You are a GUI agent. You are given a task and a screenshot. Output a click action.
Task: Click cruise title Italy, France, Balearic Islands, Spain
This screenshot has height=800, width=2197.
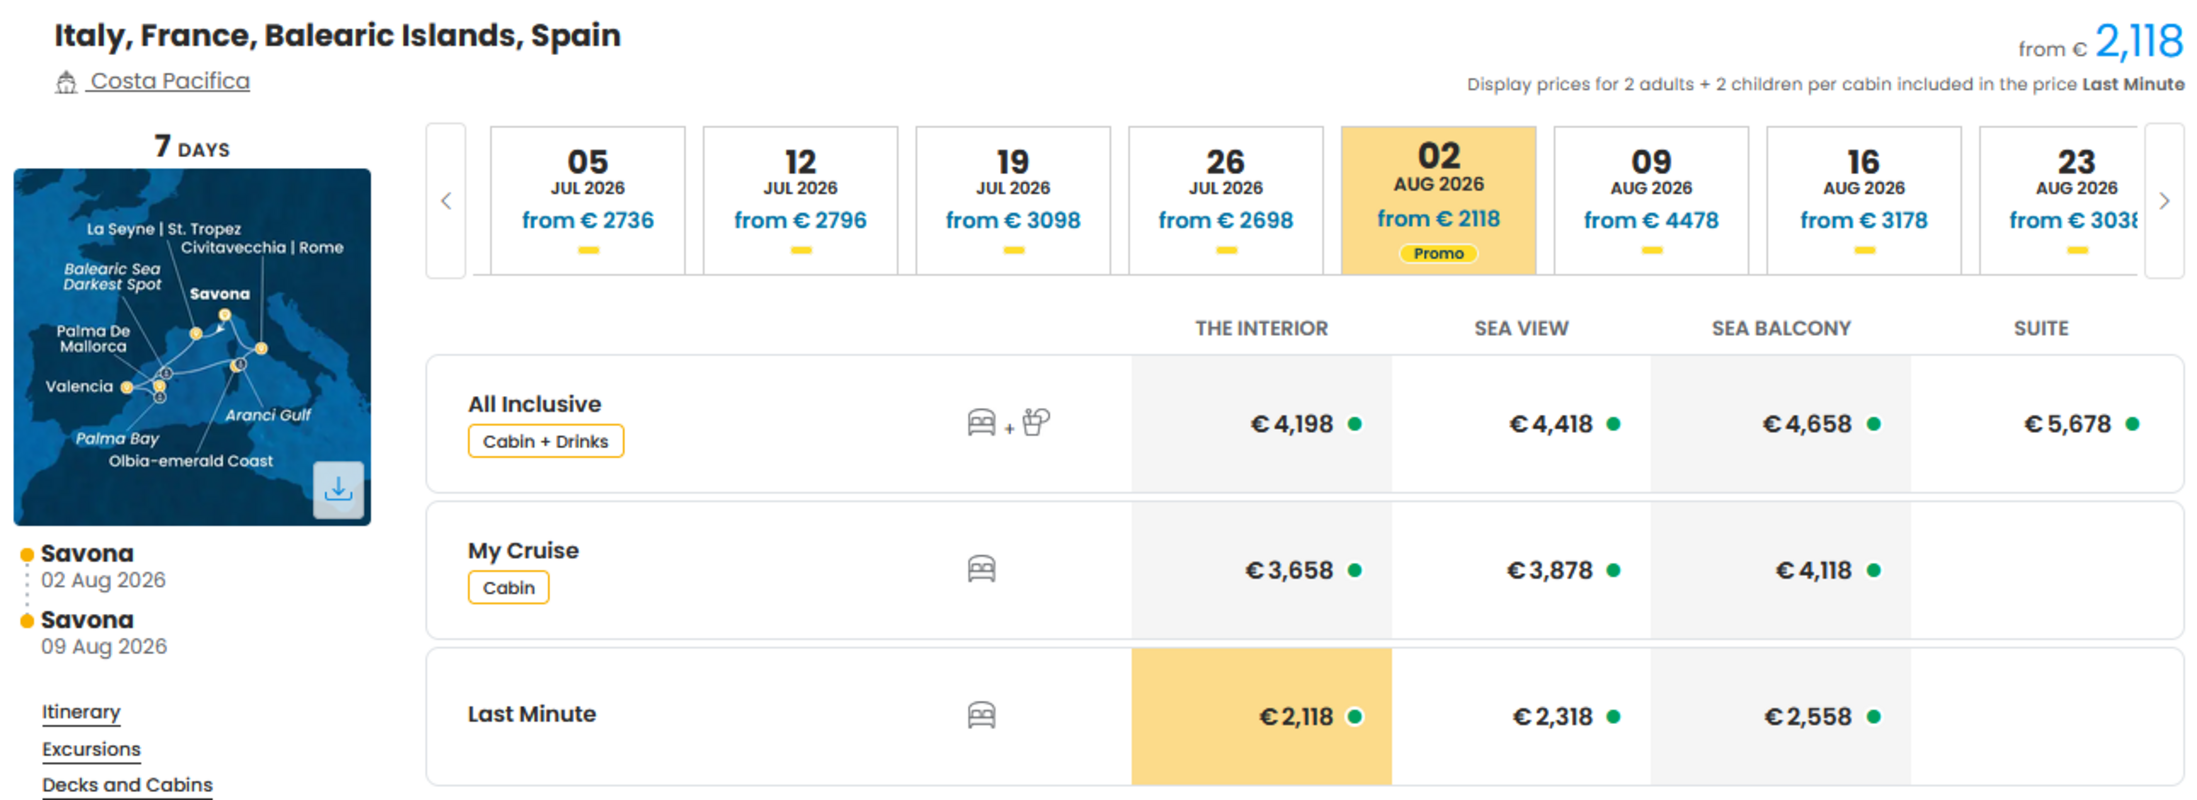click(337, 36)
